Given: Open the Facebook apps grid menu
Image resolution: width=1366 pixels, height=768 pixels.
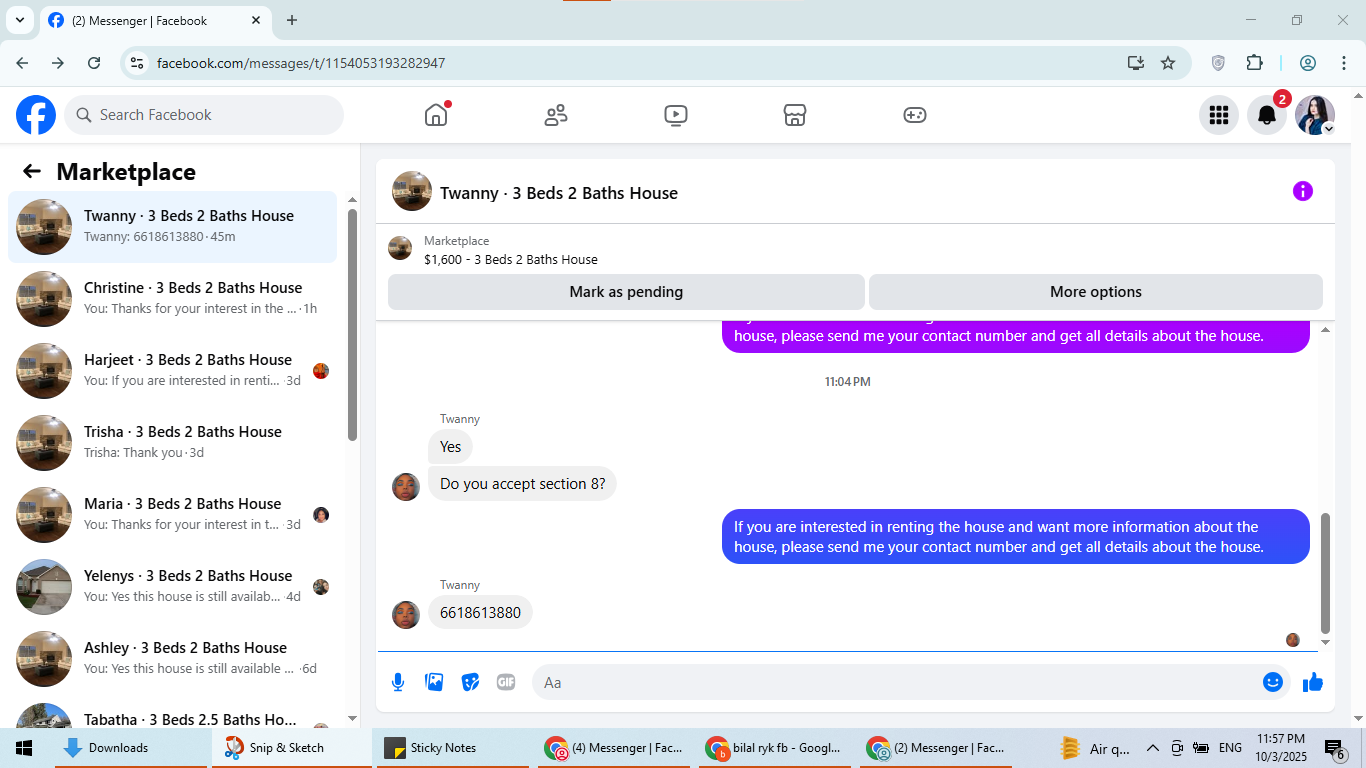Looking at the screenshot, I should pos(1219,115).
